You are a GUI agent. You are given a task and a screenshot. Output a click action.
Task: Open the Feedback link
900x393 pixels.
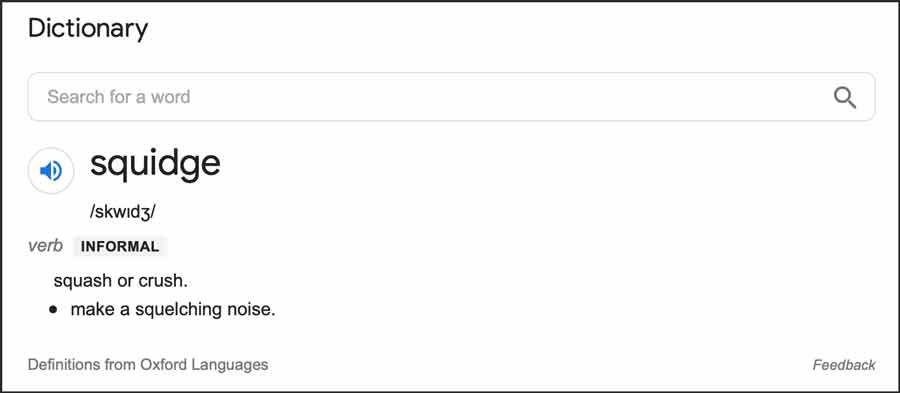pyautogui.click(x=844, y=365)
